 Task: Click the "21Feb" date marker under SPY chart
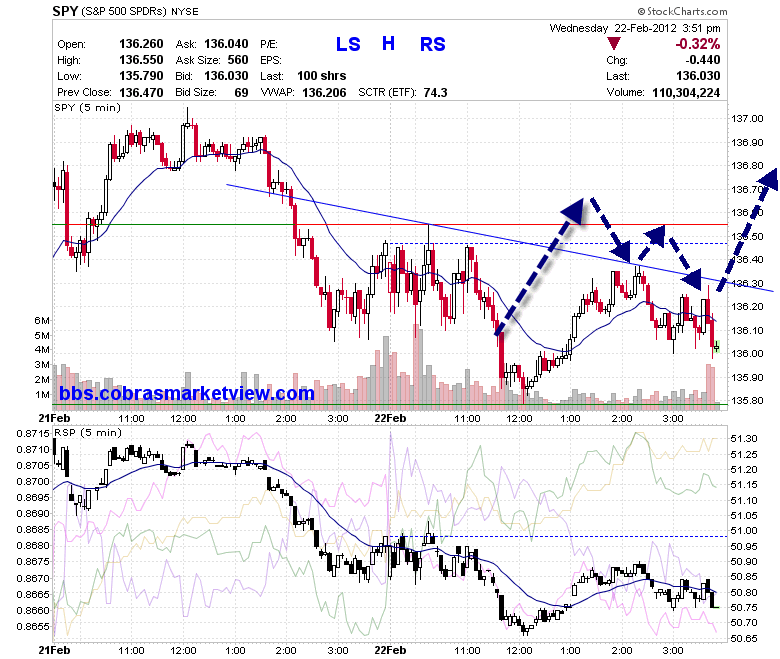[54, 418]
